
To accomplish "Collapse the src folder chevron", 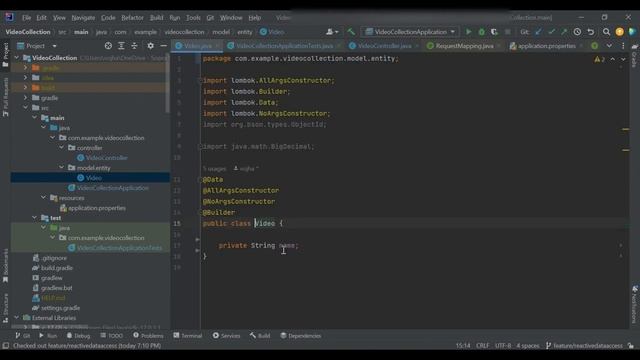I will click(x=26, y=108).
